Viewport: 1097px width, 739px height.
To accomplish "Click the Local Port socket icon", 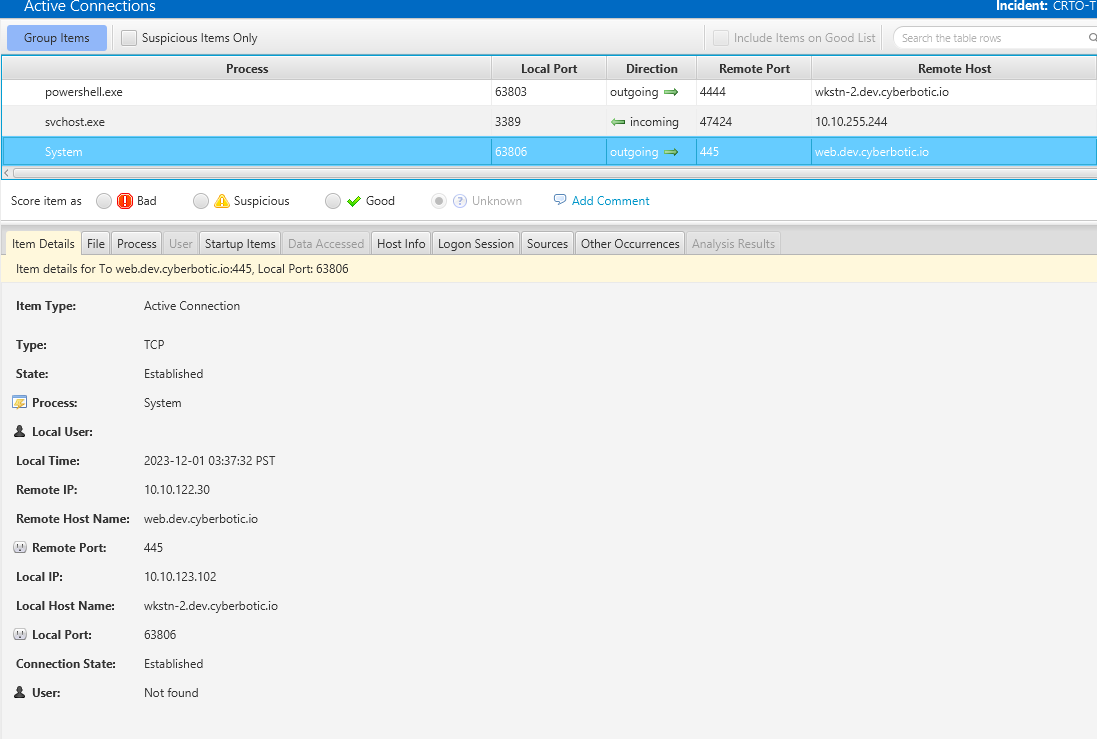I will pos(20,635).
